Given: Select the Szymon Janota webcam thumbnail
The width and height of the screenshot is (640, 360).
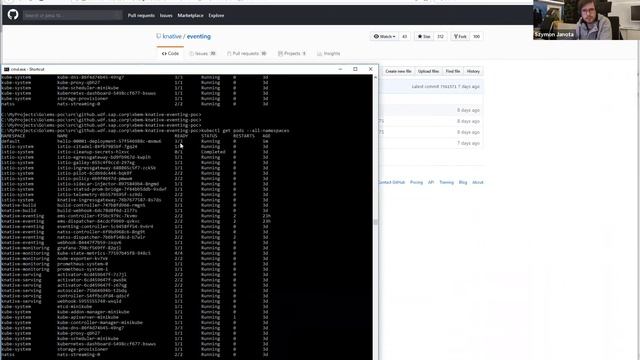Looking at the screenshot, I should [586, 20].
